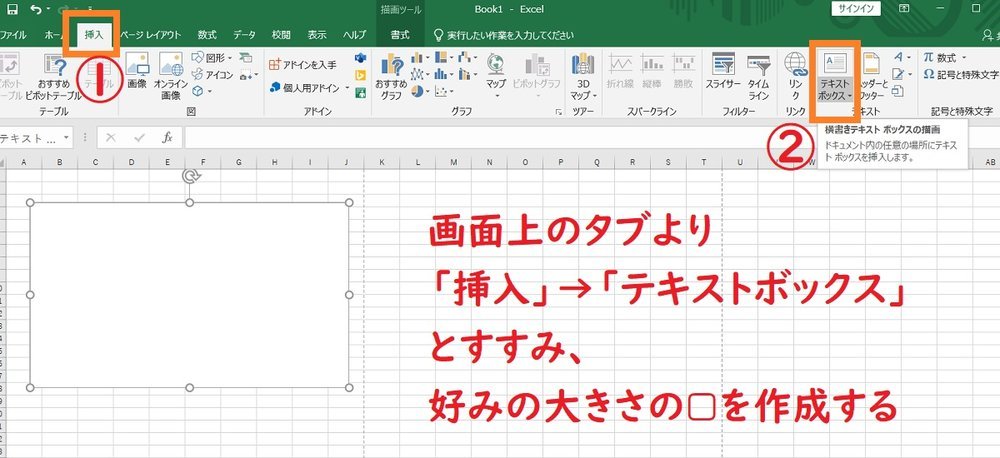Click the アイコン insert button

coord(213,75)
